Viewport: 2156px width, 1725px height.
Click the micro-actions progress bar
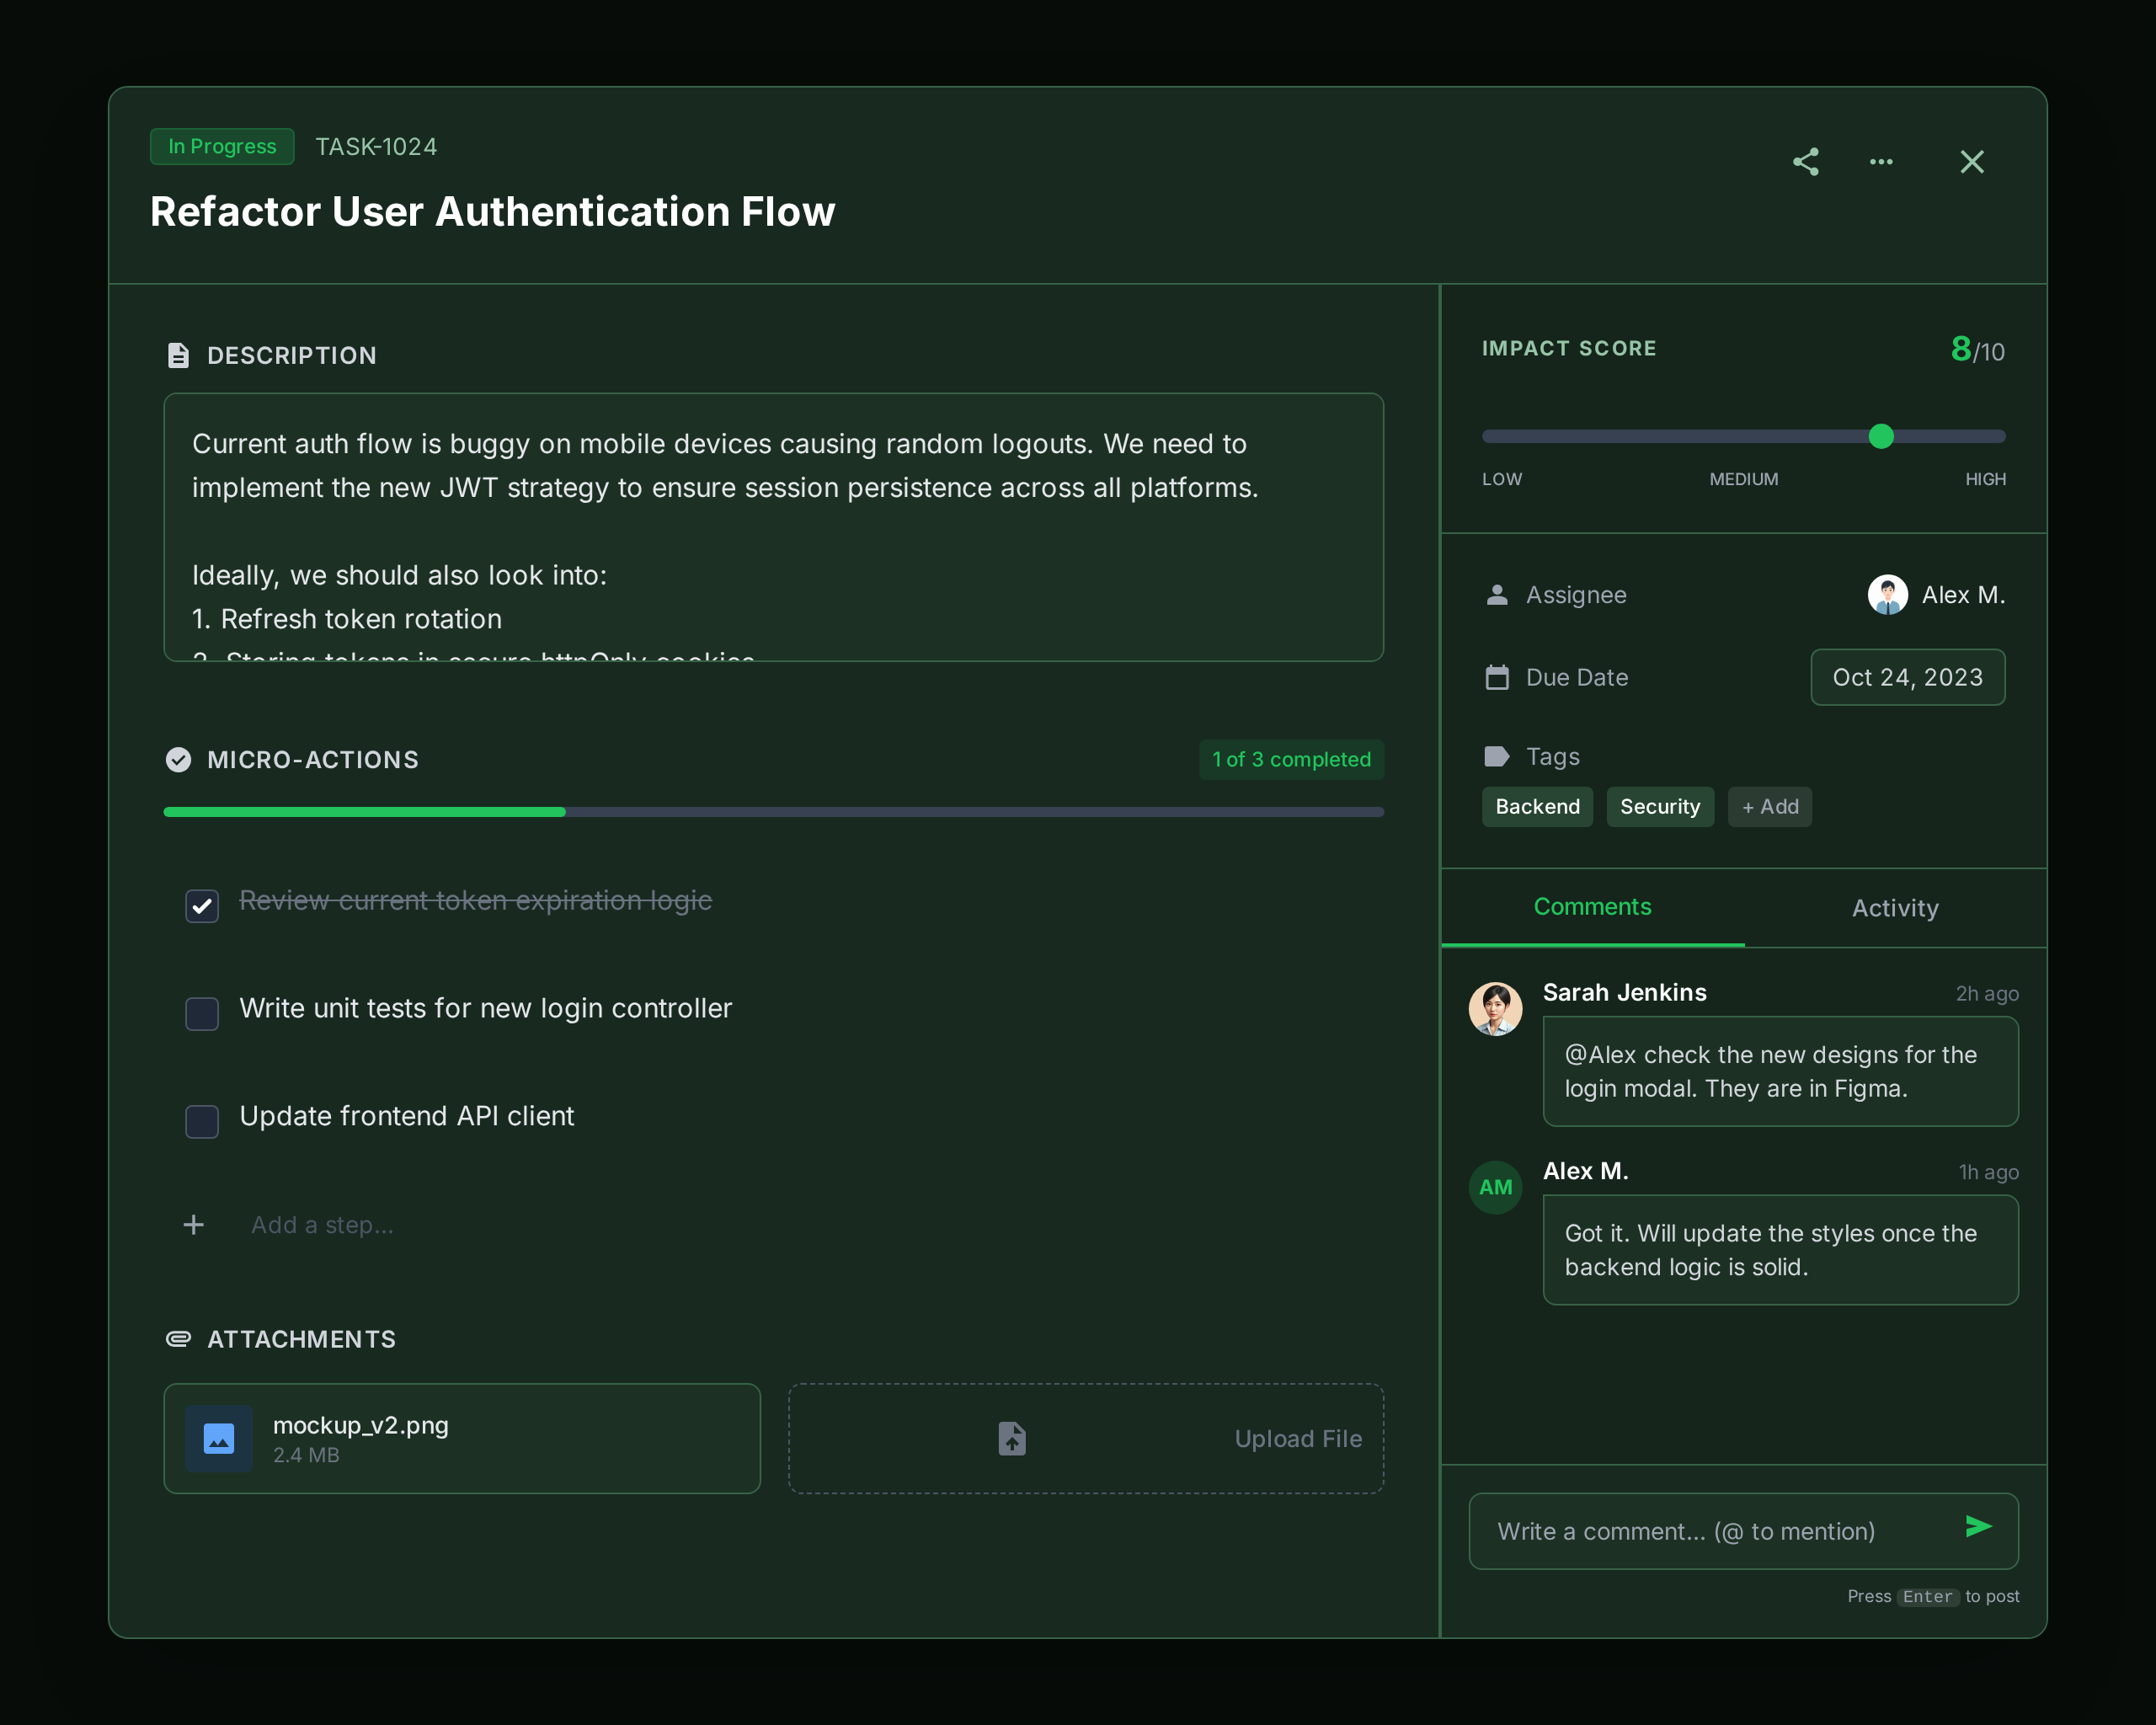coord(774,812)
